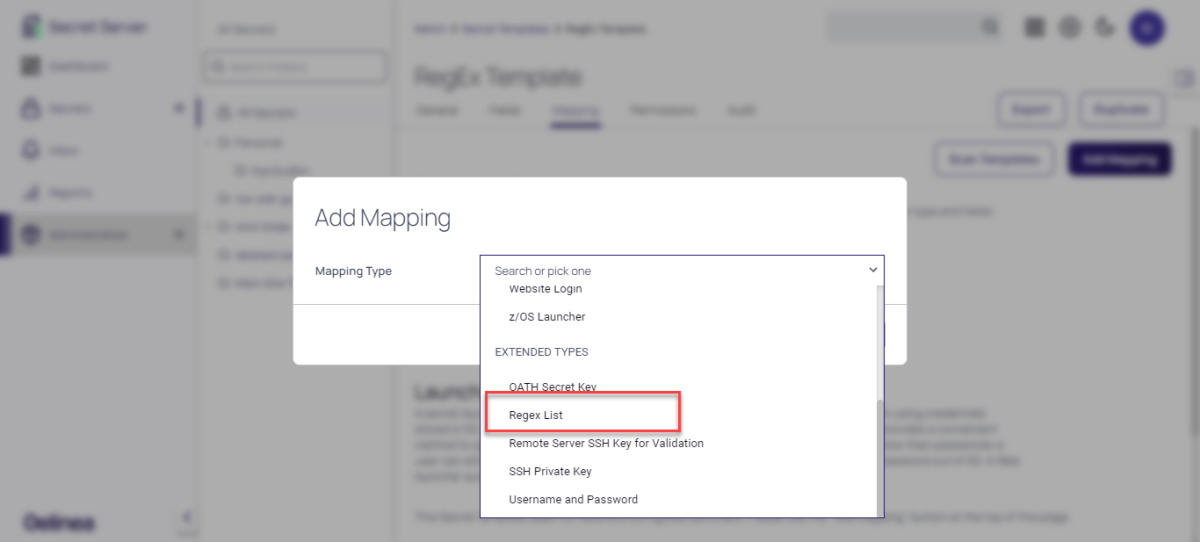Collapse the Mapping Type dropdown chevron
Screen dimensions: 1200x542
click(872, 270)
